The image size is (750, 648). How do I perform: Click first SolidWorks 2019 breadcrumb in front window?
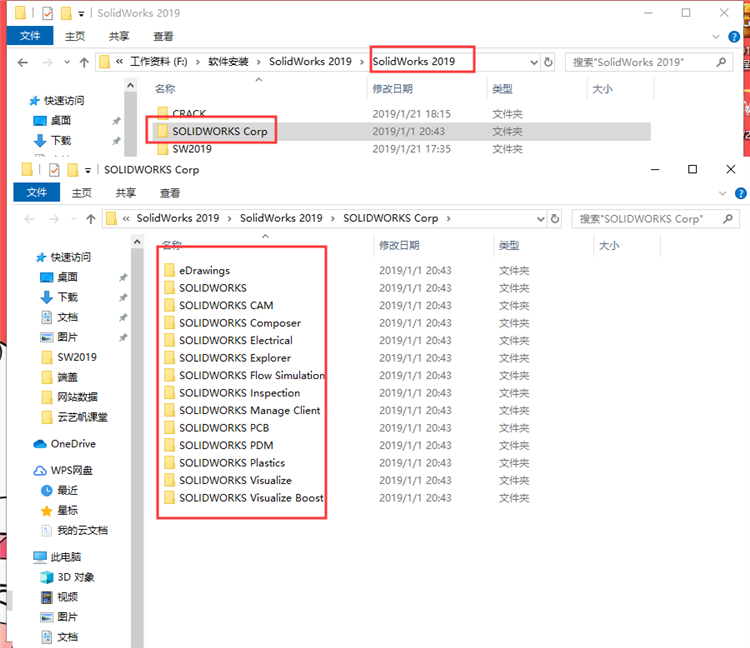pos(177,219)
